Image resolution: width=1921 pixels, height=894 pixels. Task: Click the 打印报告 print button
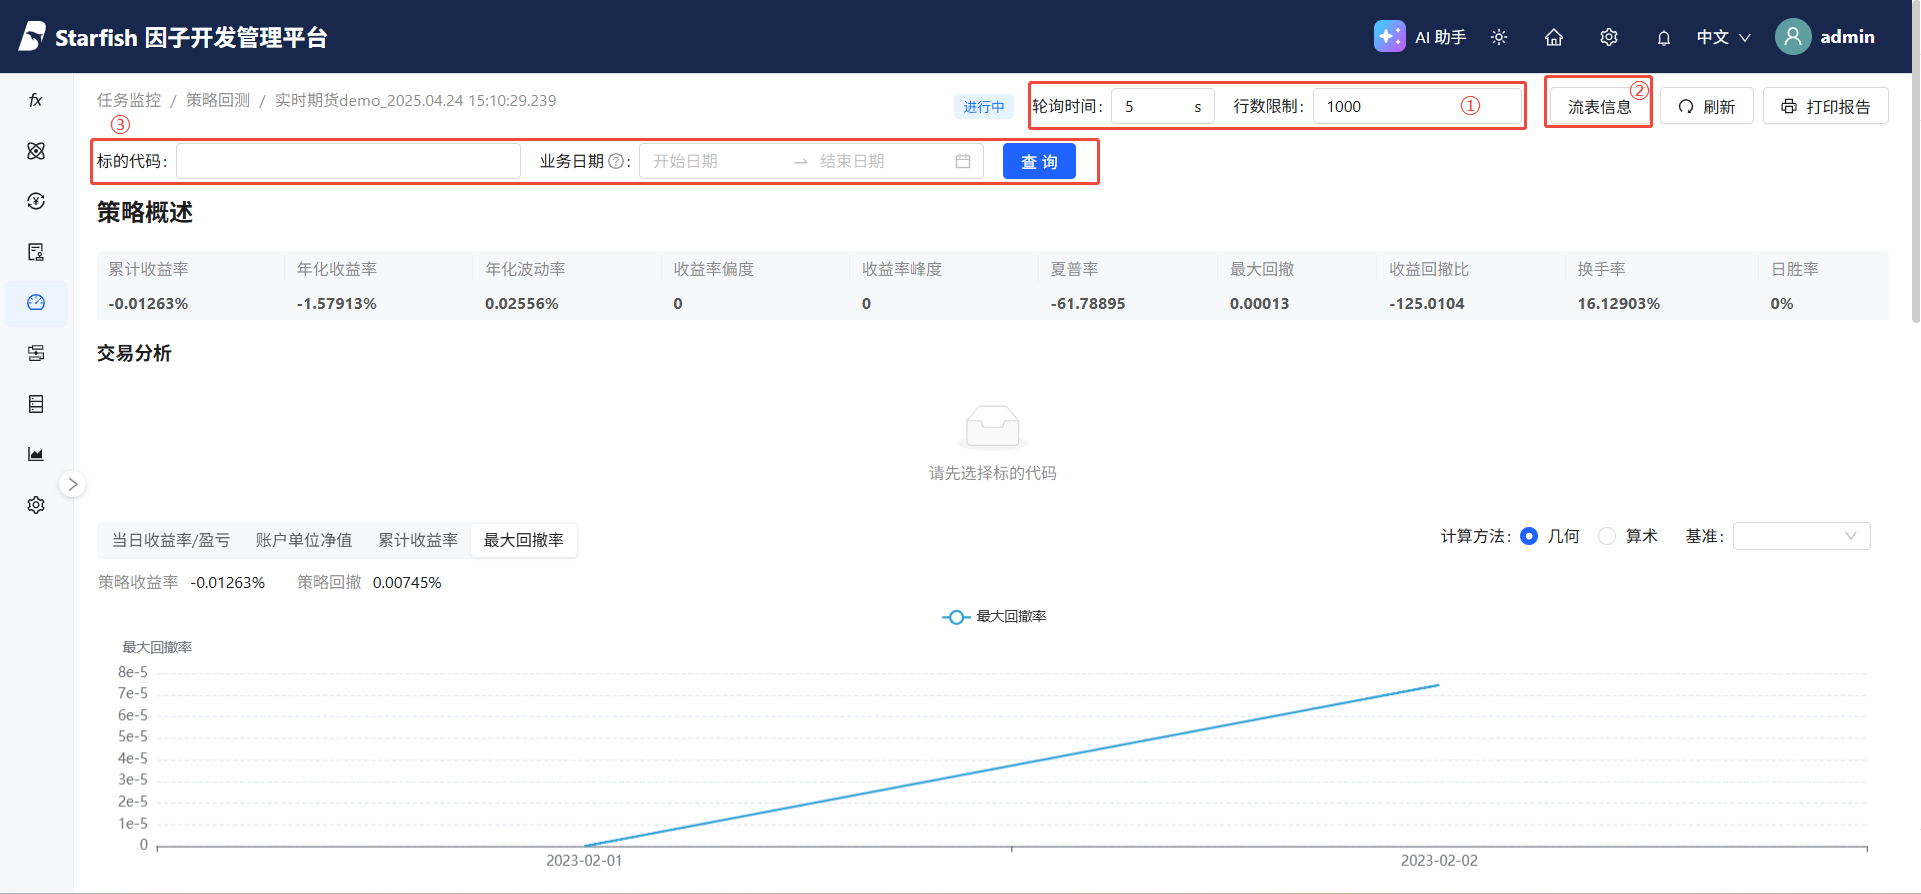(1826, 106)
